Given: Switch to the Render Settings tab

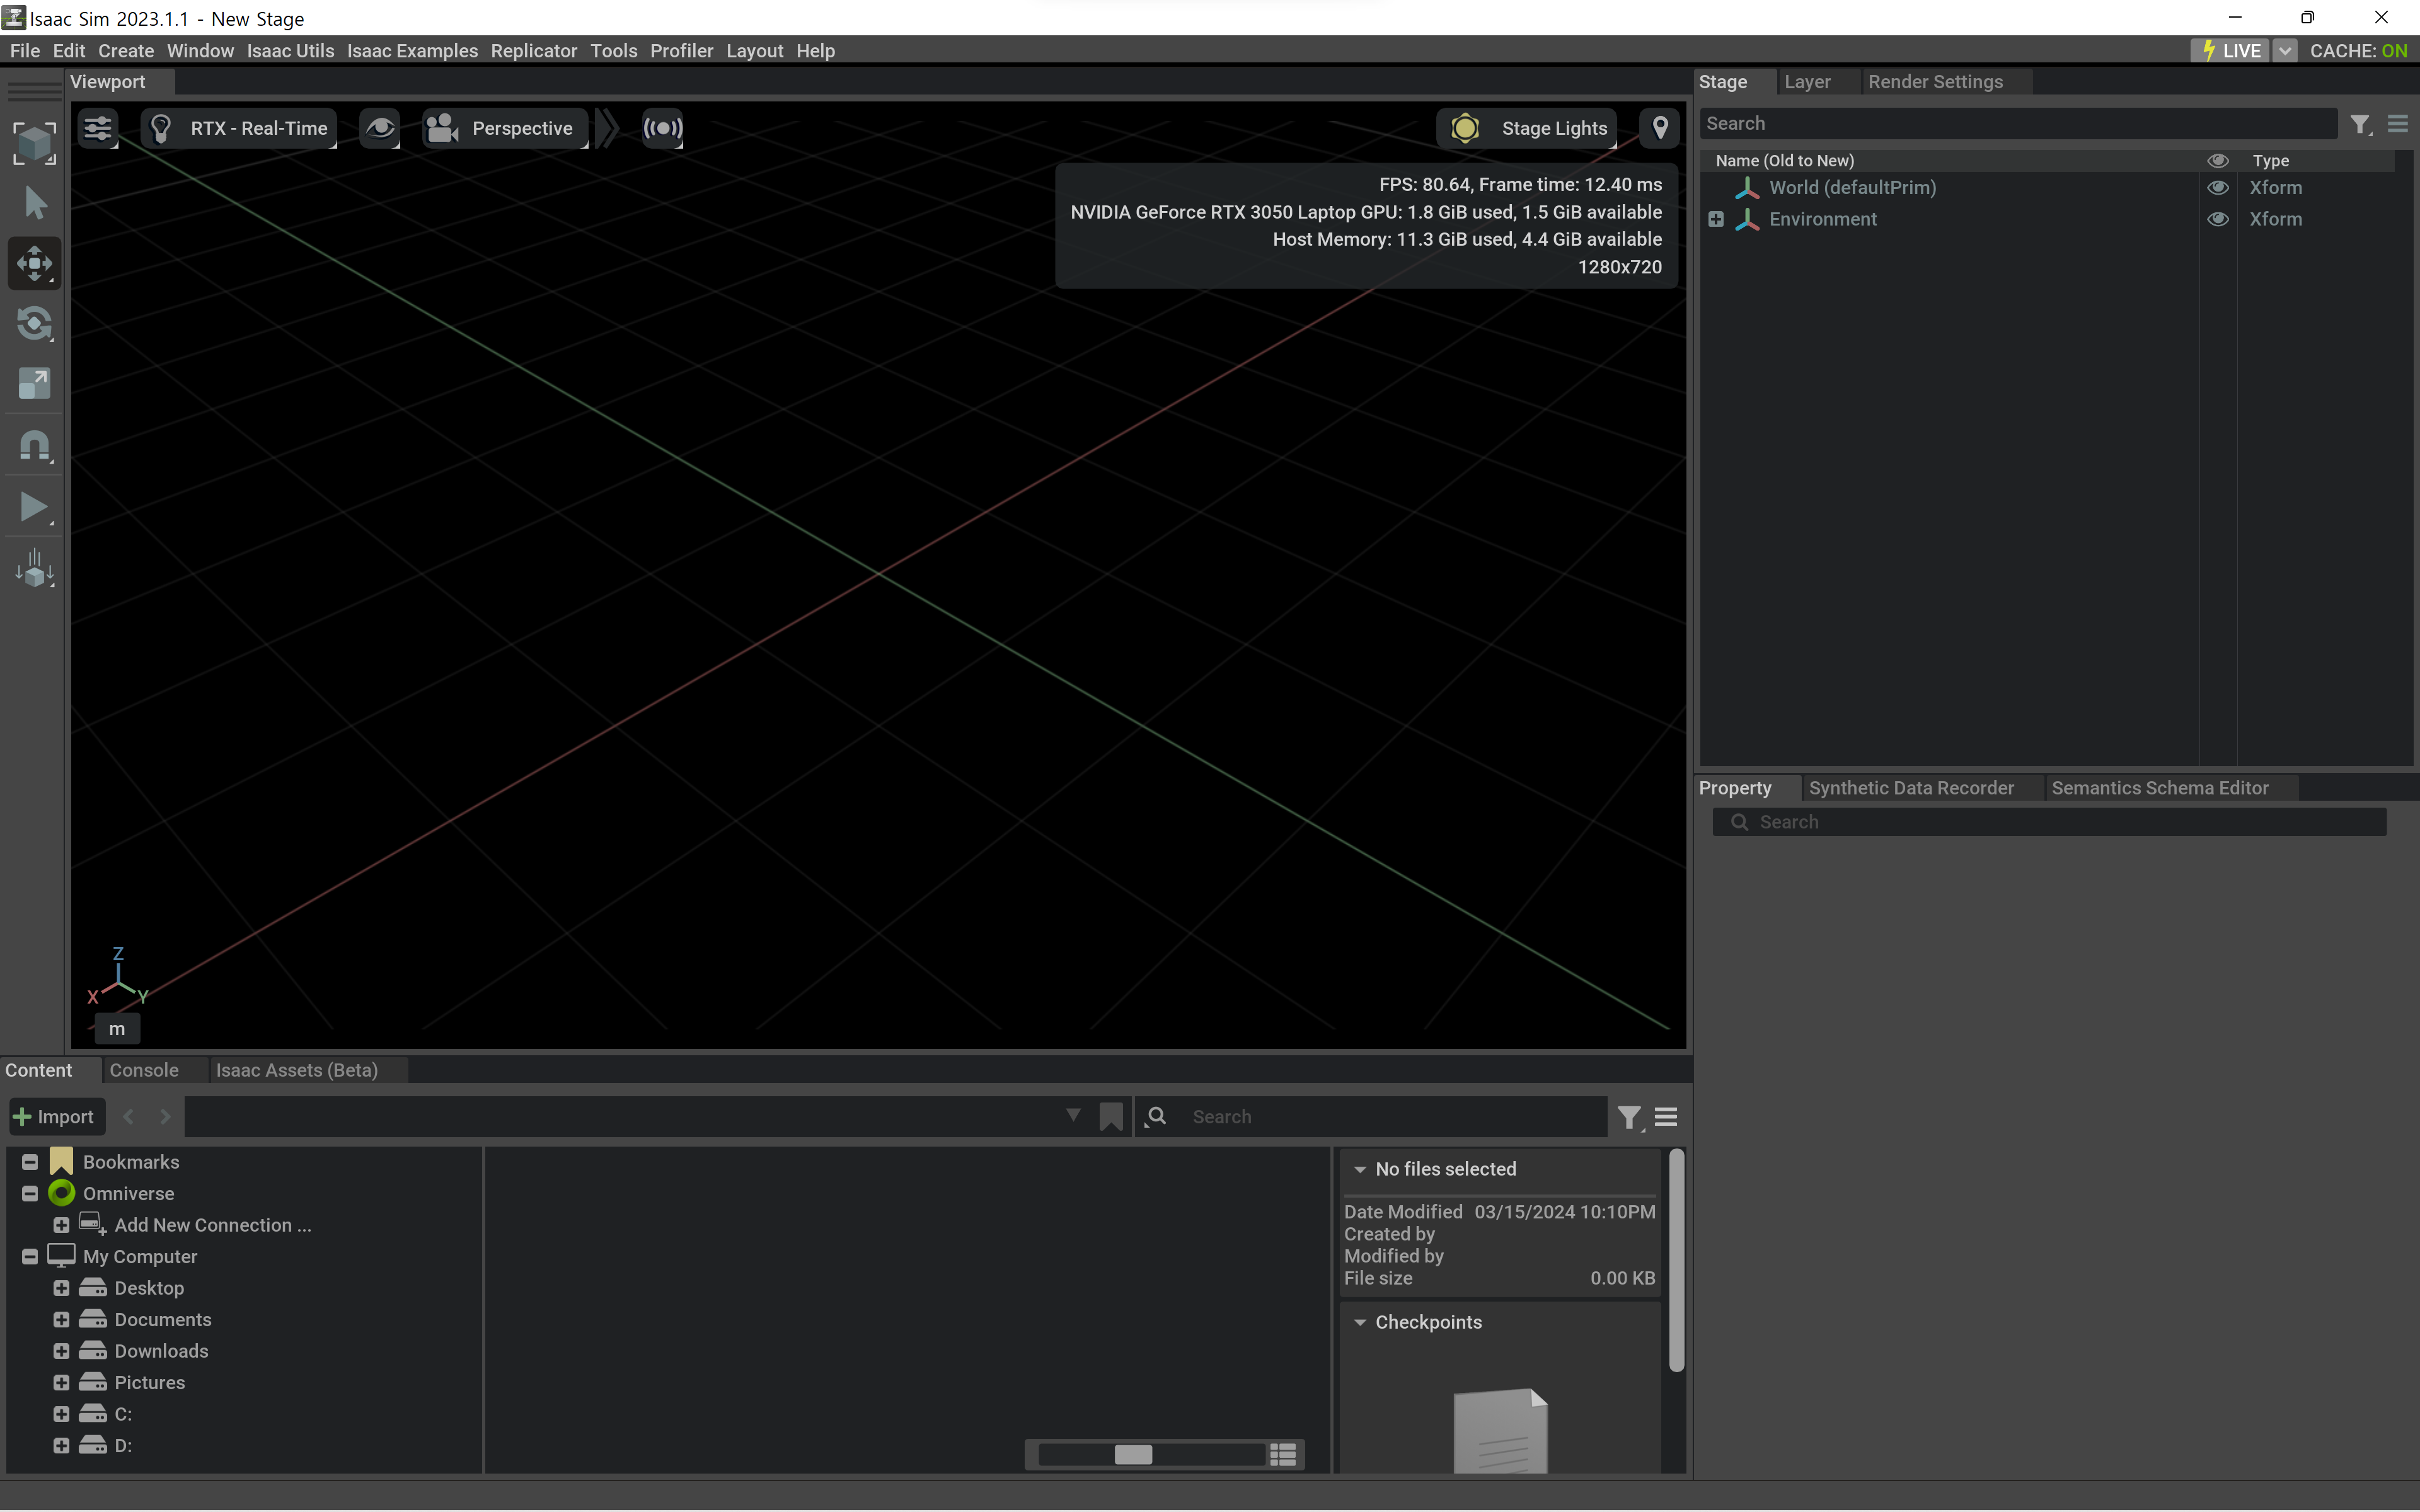Looking at the screenshot, I should coord(1935,82).
